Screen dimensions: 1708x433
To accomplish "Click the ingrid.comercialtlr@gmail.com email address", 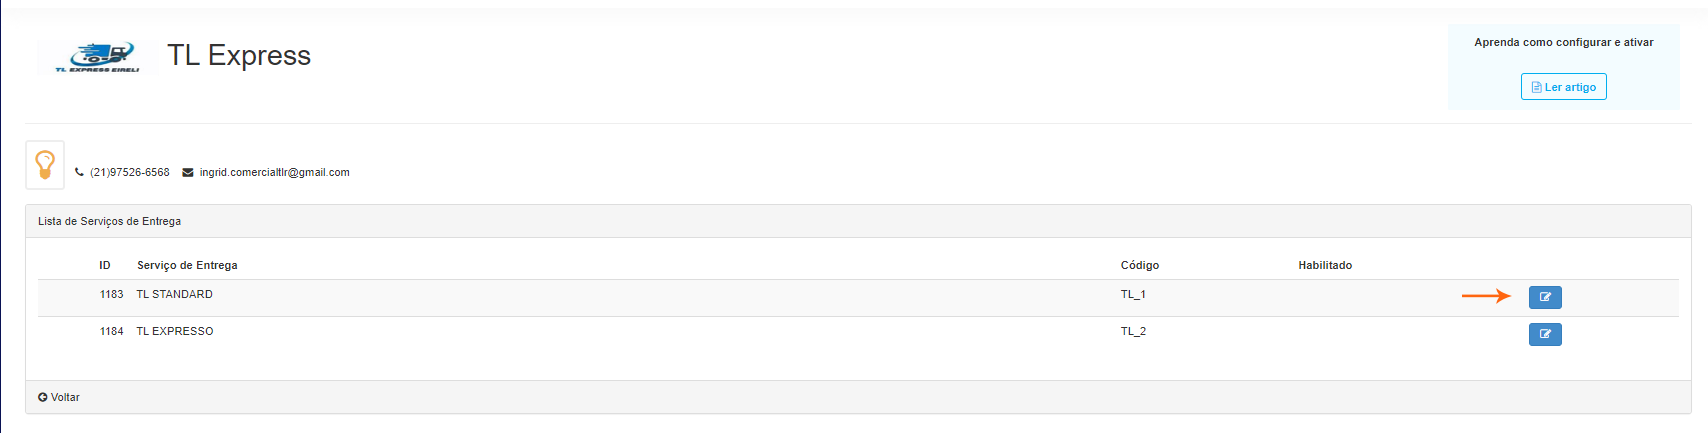I will (x=274, y=172).
